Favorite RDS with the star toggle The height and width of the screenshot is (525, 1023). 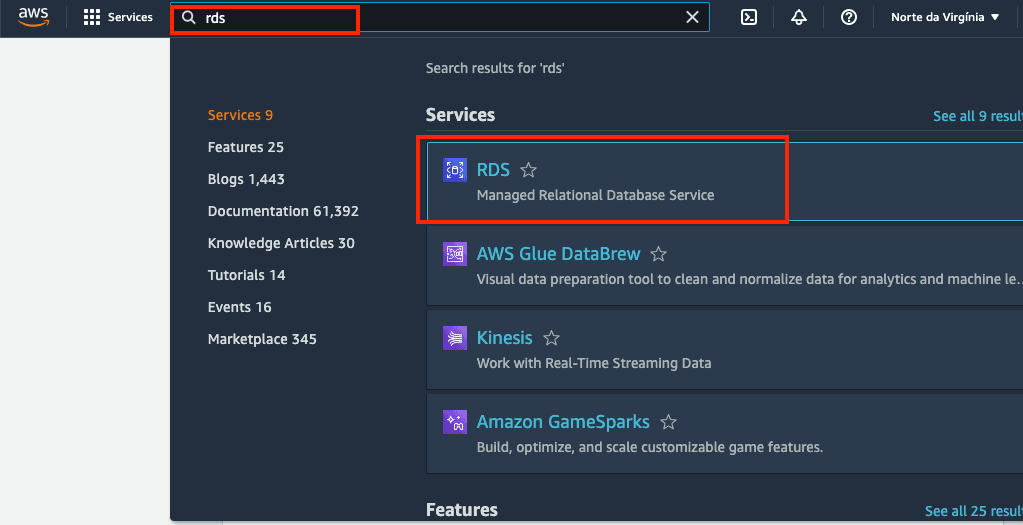529,171
